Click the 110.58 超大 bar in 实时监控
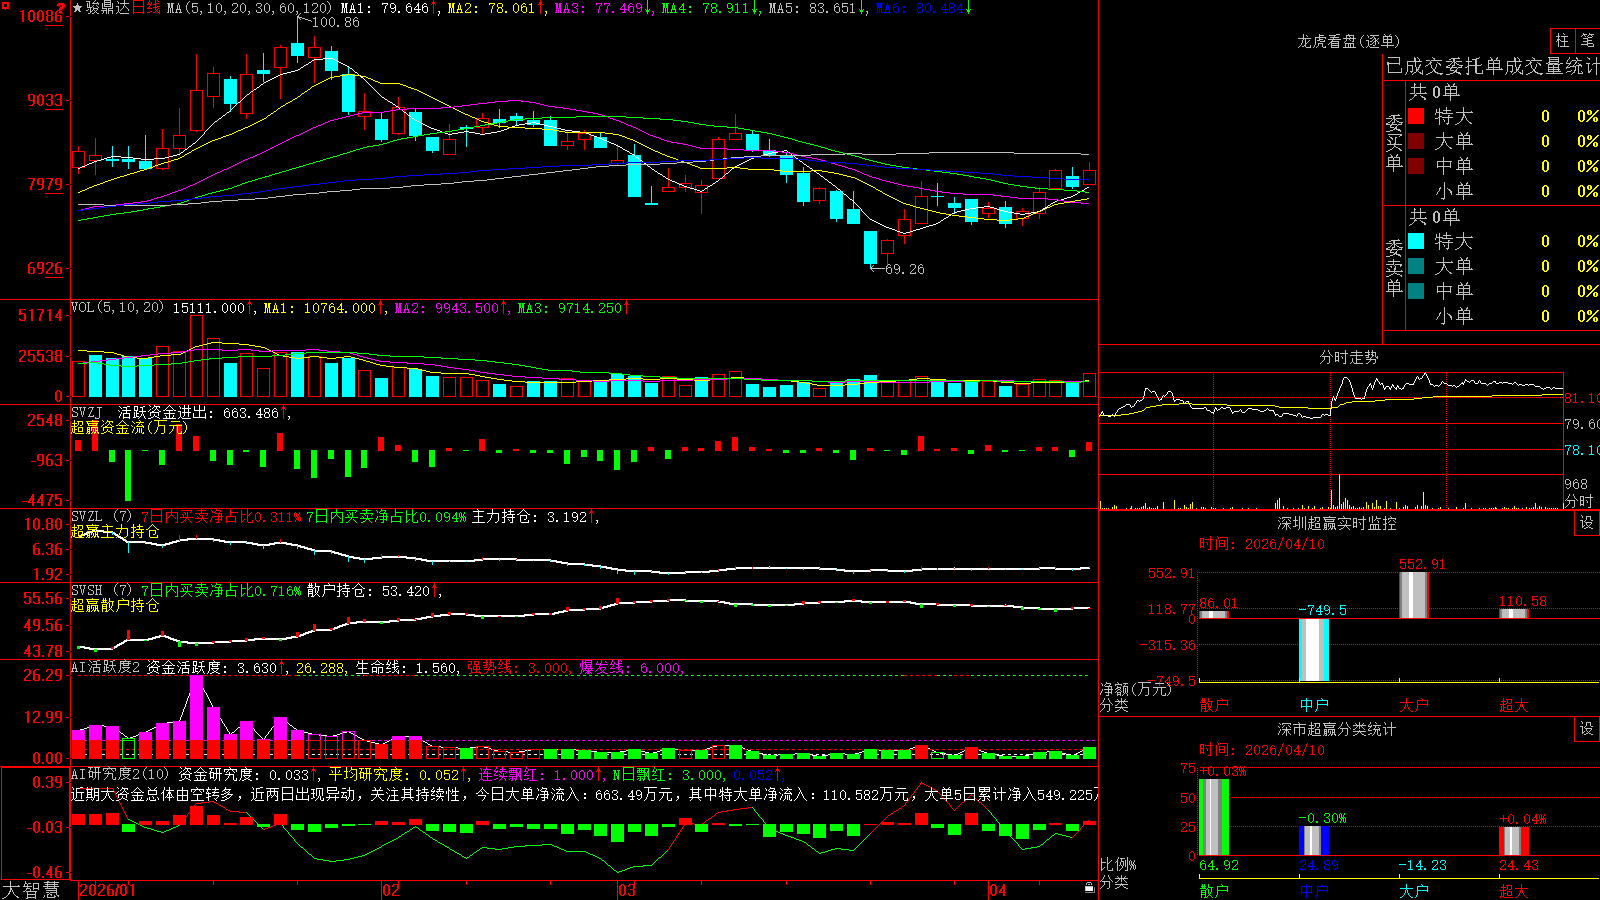1600x900 pixels. (1513, 613)
